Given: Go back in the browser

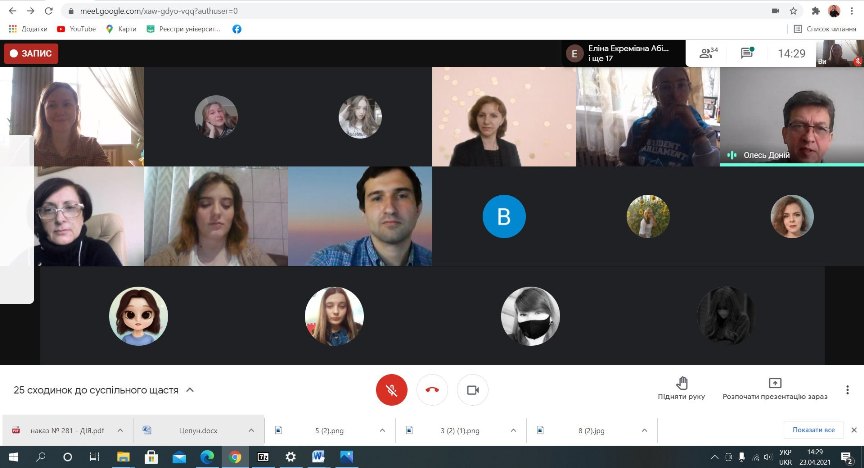Looking at the screenshot, I should pyautogui.click(x=12, y=11).
